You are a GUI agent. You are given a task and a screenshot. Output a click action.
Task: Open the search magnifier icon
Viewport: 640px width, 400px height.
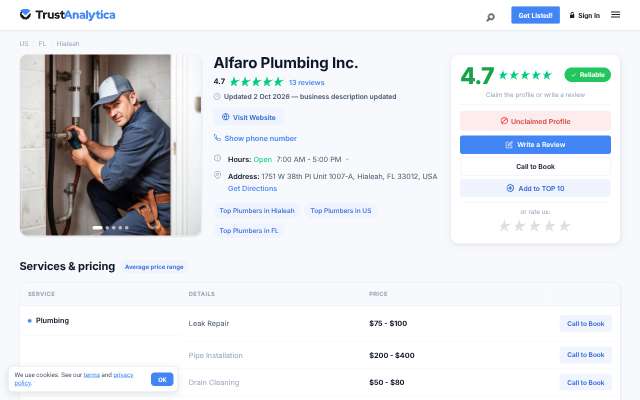(490, 17)
